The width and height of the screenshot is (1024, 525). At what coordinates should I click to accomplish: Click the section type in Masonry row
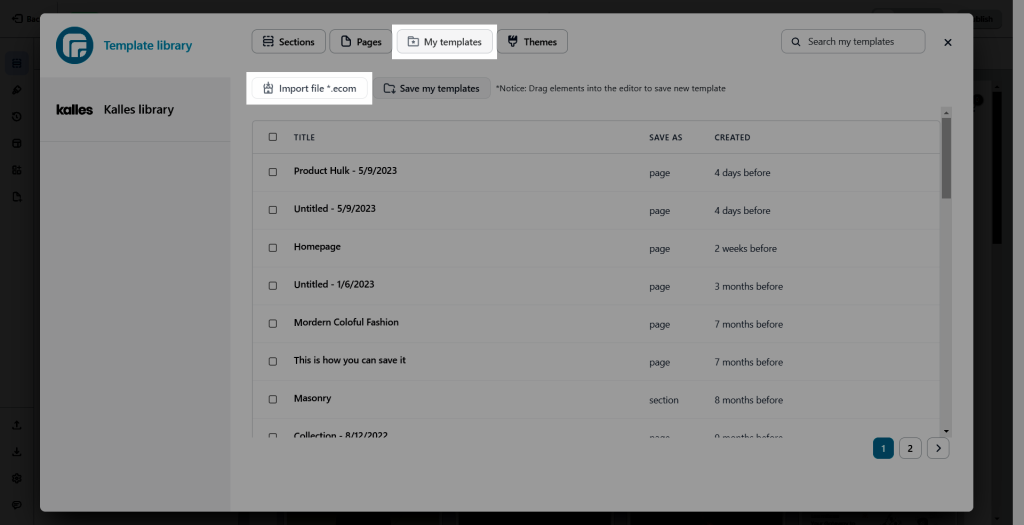664,400
